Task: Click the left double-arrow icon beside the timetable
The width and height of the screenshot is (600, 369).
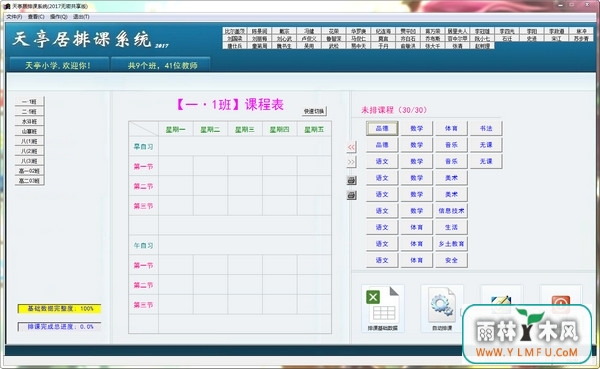Action: [351, 147]
